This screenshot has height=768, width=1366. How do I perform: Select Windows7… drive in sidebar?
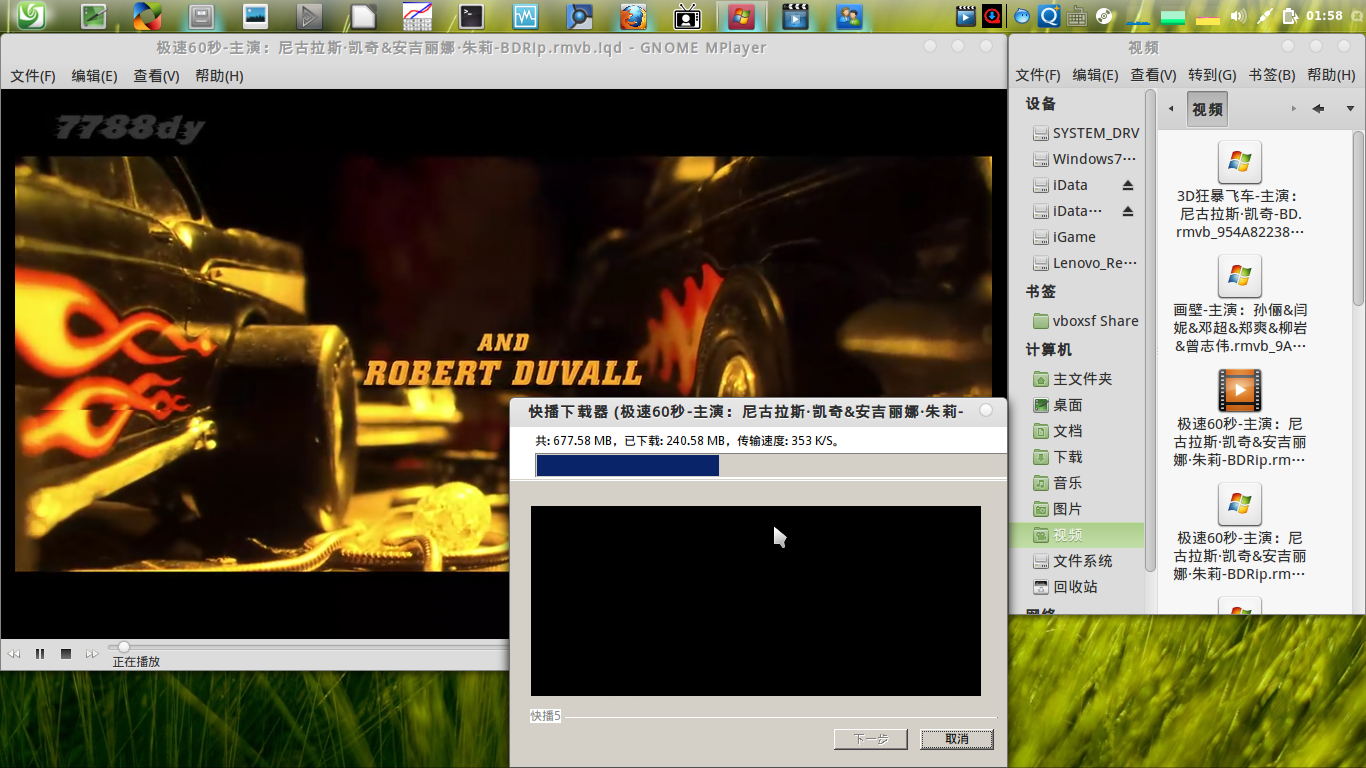click(1085, 159)
